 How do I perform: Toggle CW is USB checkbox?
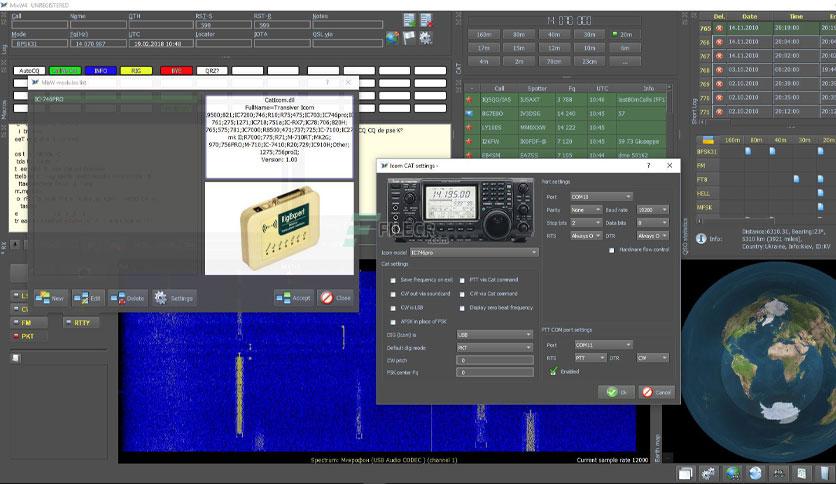[393, 308]
